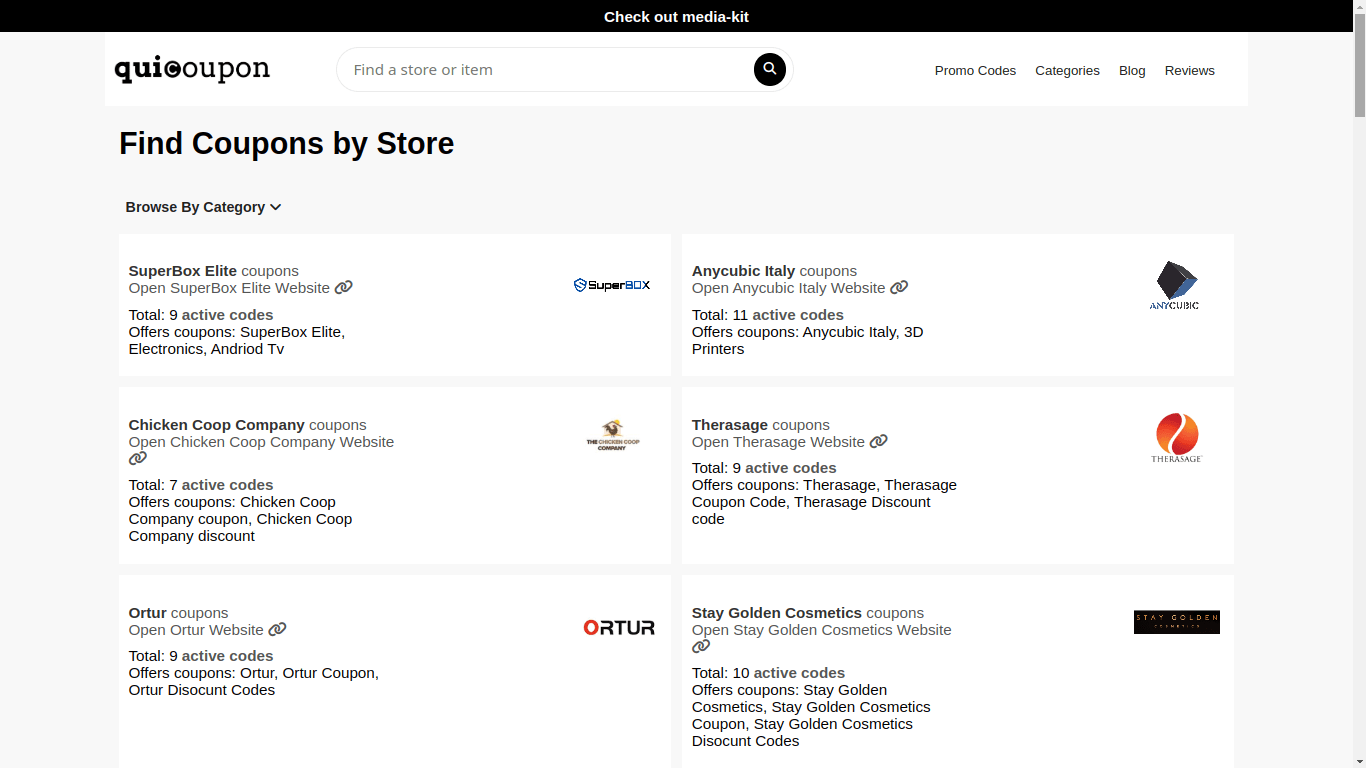Open the Ortur logo image

click(x=619, y=628)
